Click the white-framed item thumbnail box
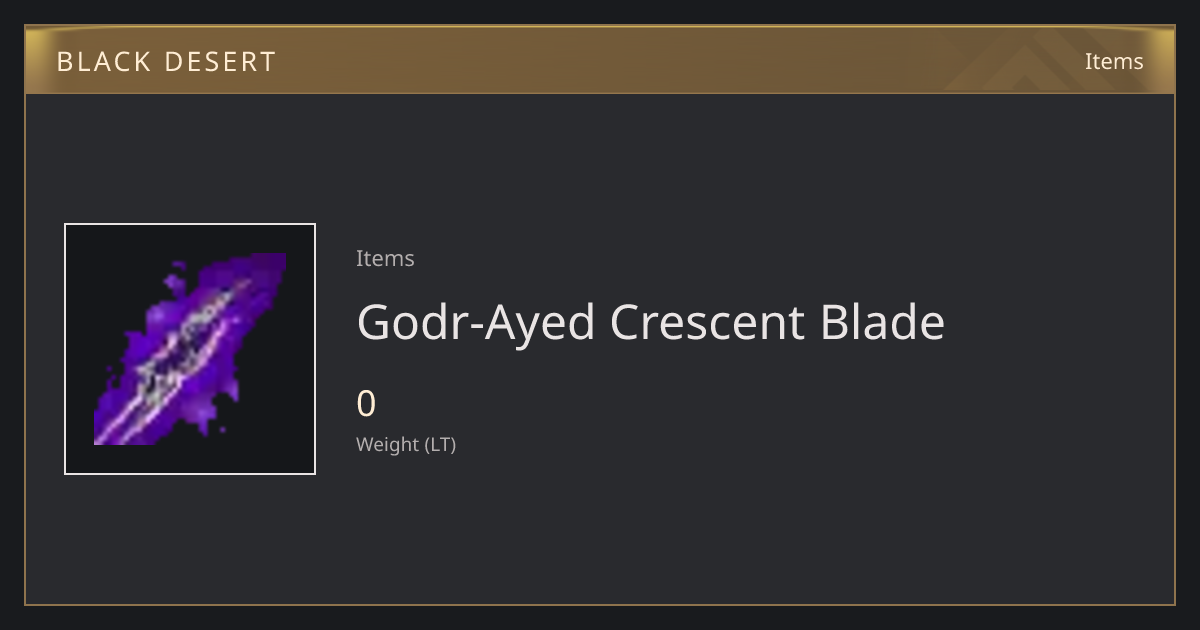This screenshot has height=630, width=1200. click(190, 349)
